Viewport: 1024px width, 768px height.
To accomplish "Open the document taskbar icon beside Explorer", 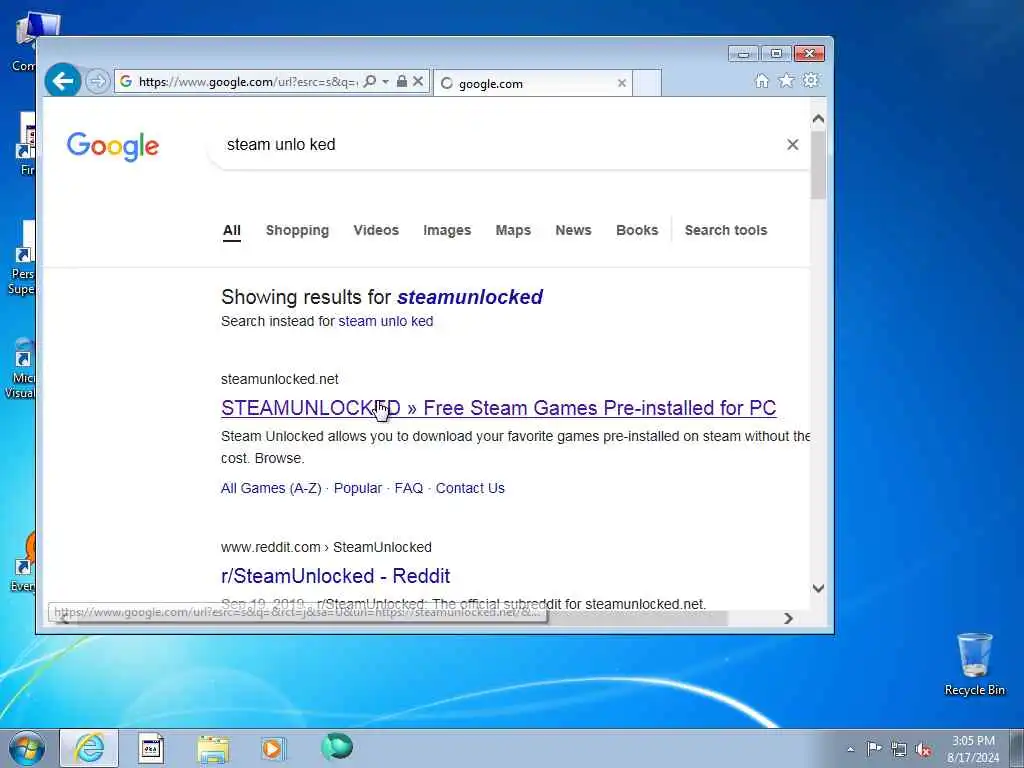I will tap(151, 748).
